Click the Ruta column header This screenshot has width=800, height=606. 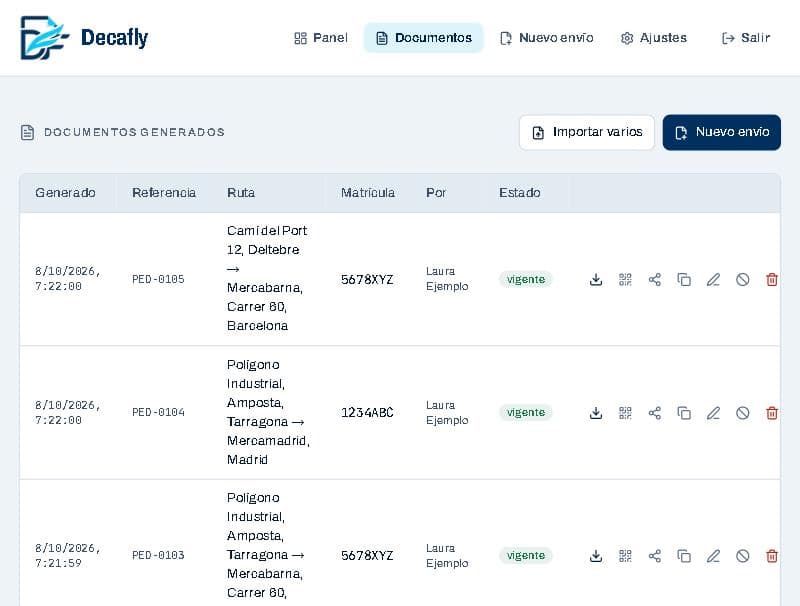point(241,193)
